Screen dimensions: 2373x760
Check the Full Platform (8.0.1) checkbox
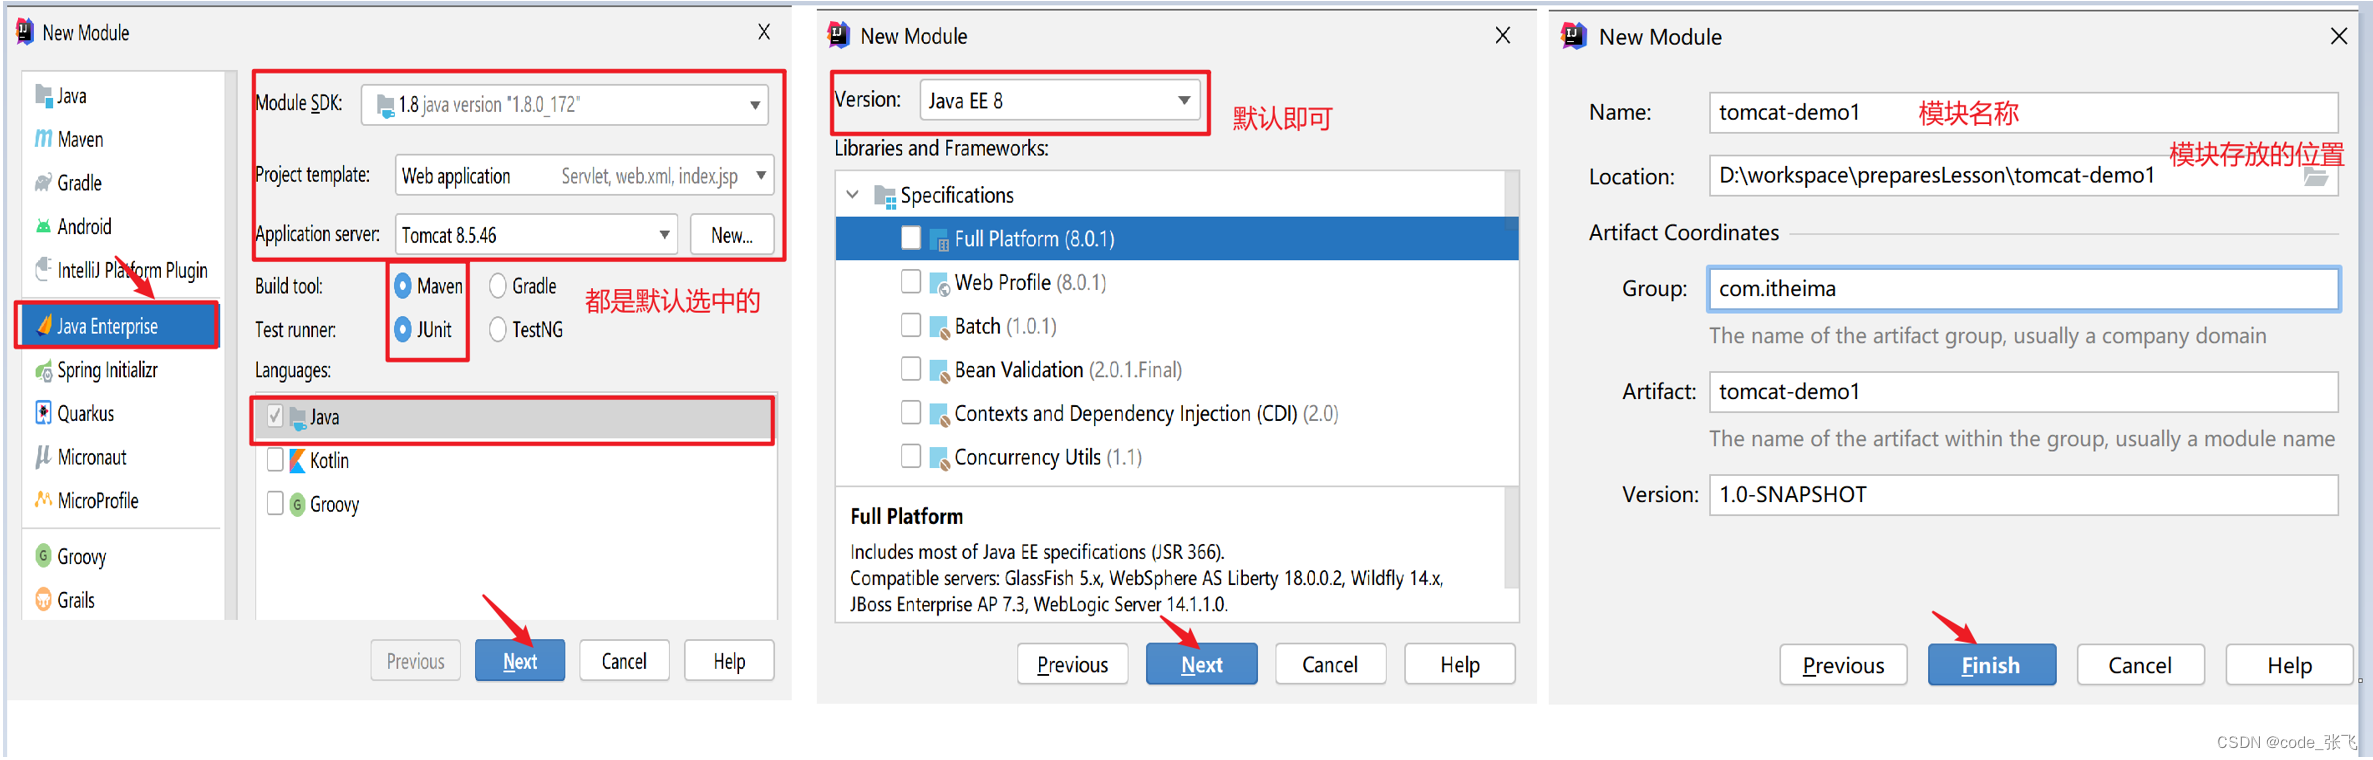[x=910, y=238]
